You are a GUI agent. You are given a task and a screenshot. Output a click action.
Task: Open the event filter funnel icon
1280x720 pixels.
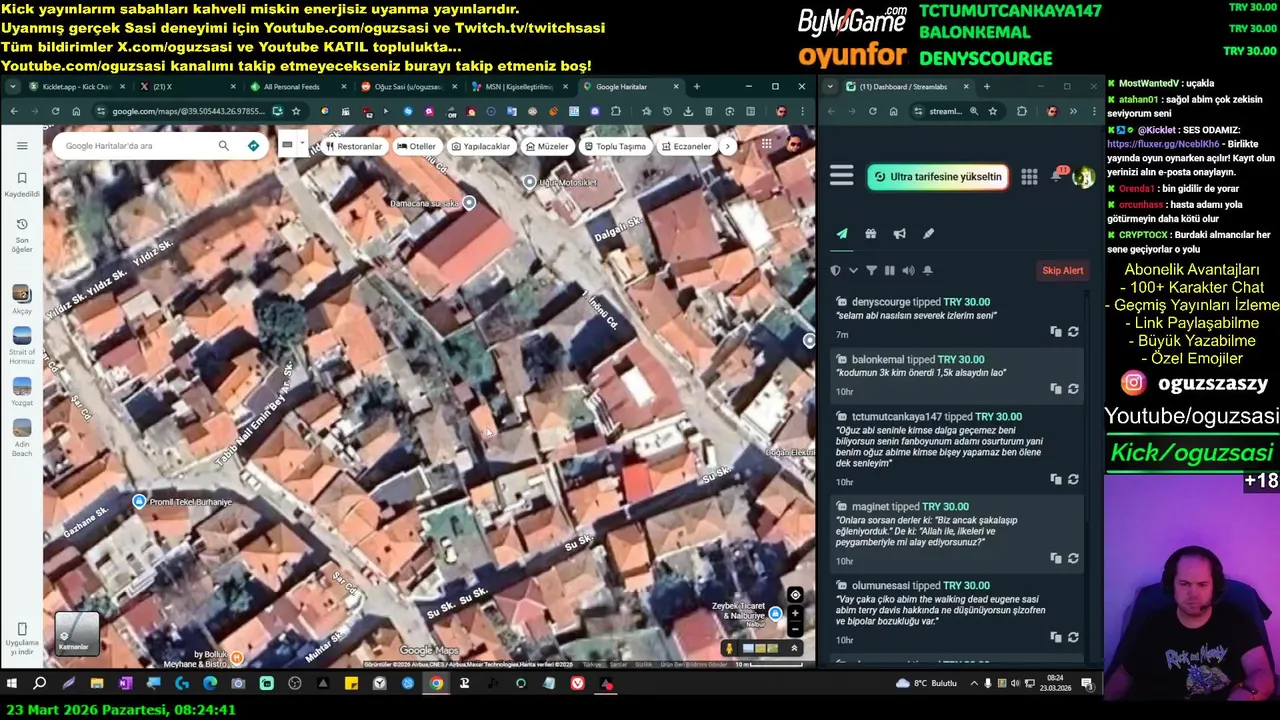click(871, 270)
